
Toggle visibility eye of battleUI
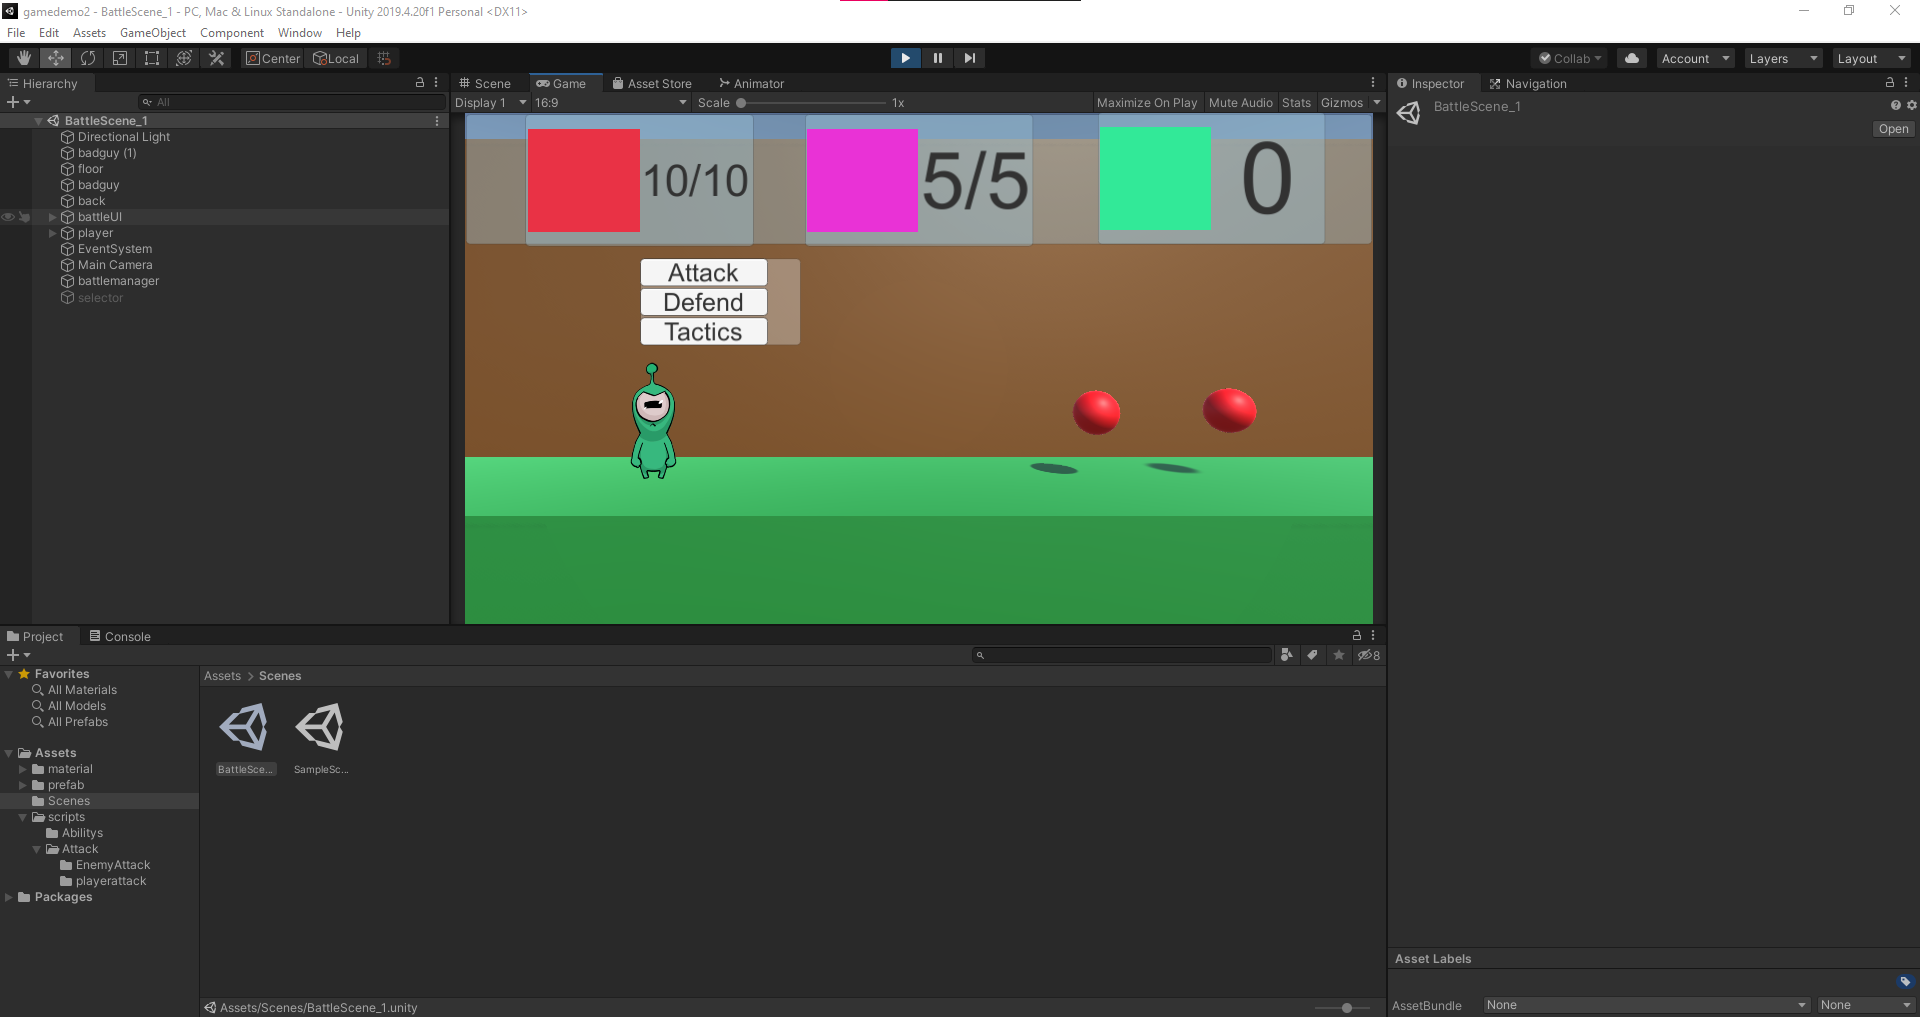8,217
